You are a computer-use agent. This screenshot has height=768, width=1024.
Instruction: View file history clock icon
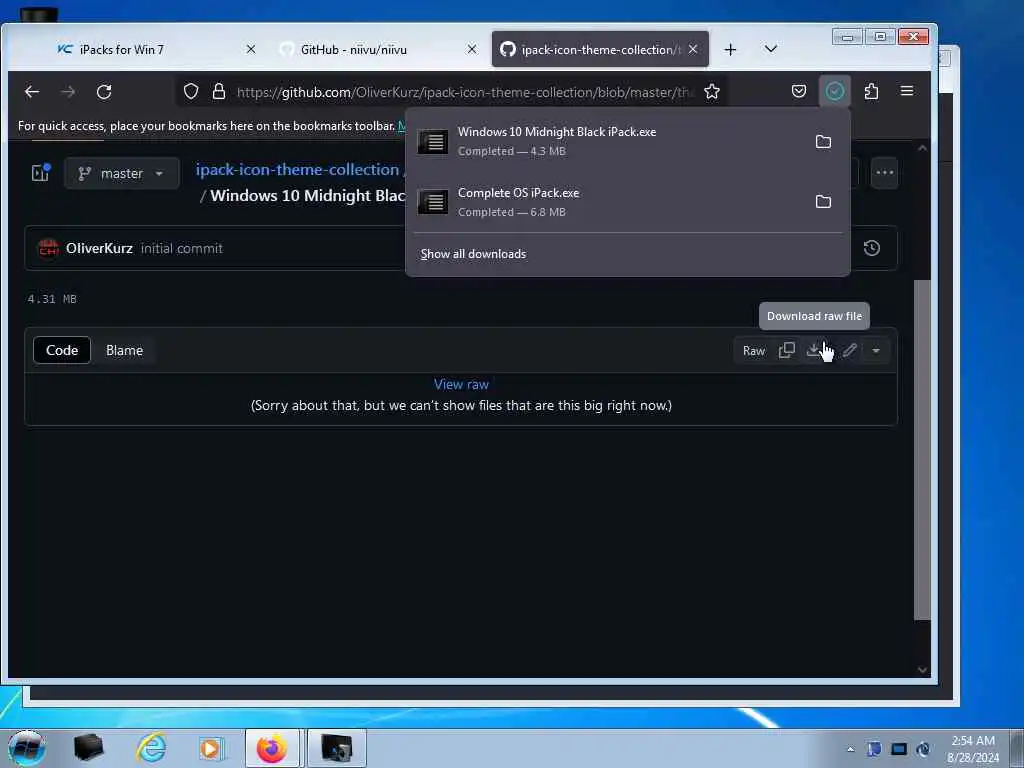point(872,248)
